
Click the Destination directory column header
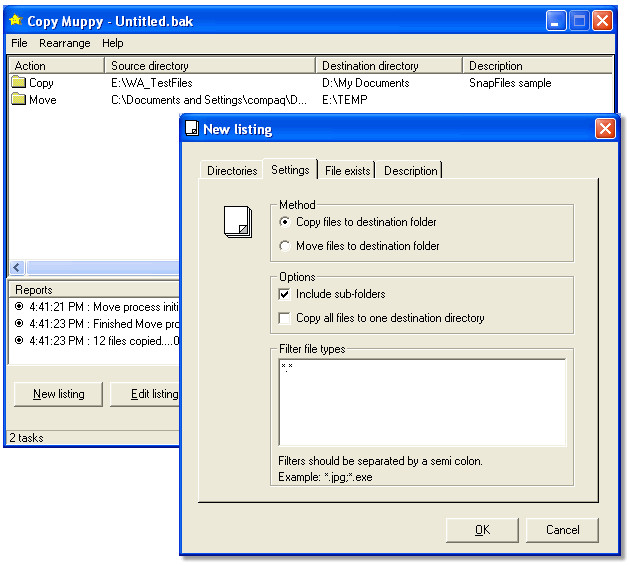click(x=389, y=65)
